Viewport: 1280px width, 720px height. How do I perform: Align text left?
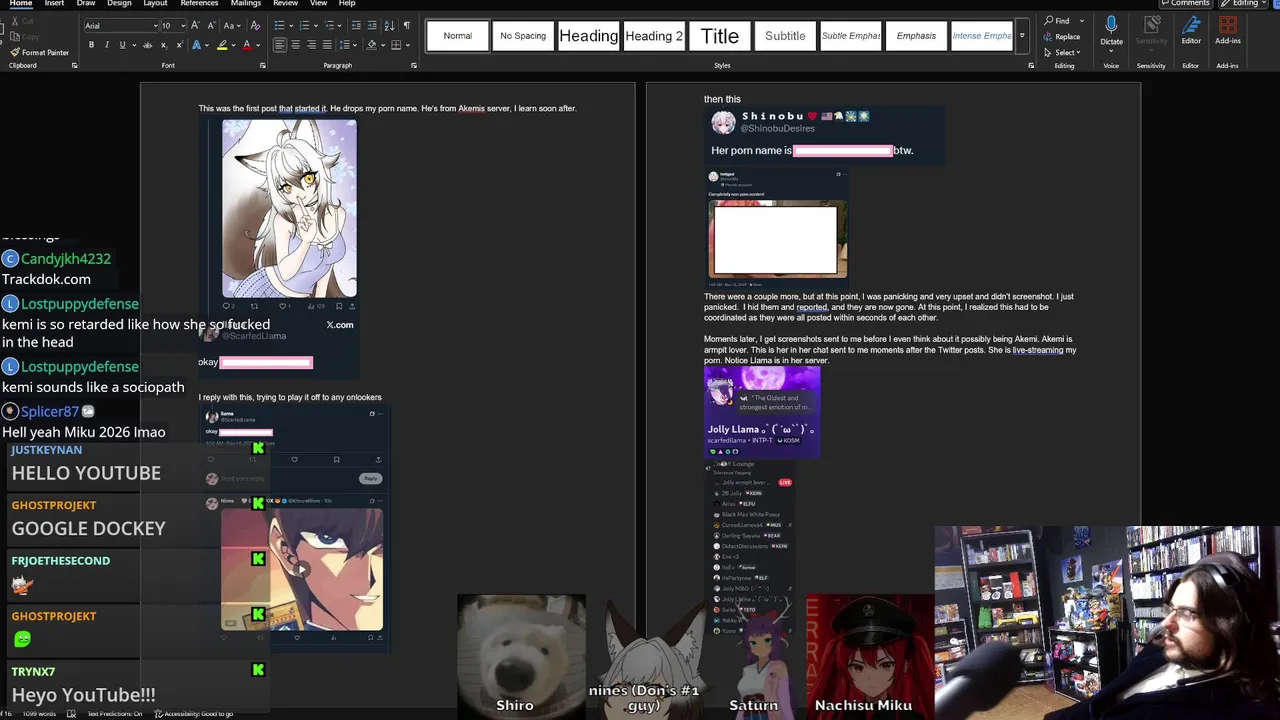(280, 45)
